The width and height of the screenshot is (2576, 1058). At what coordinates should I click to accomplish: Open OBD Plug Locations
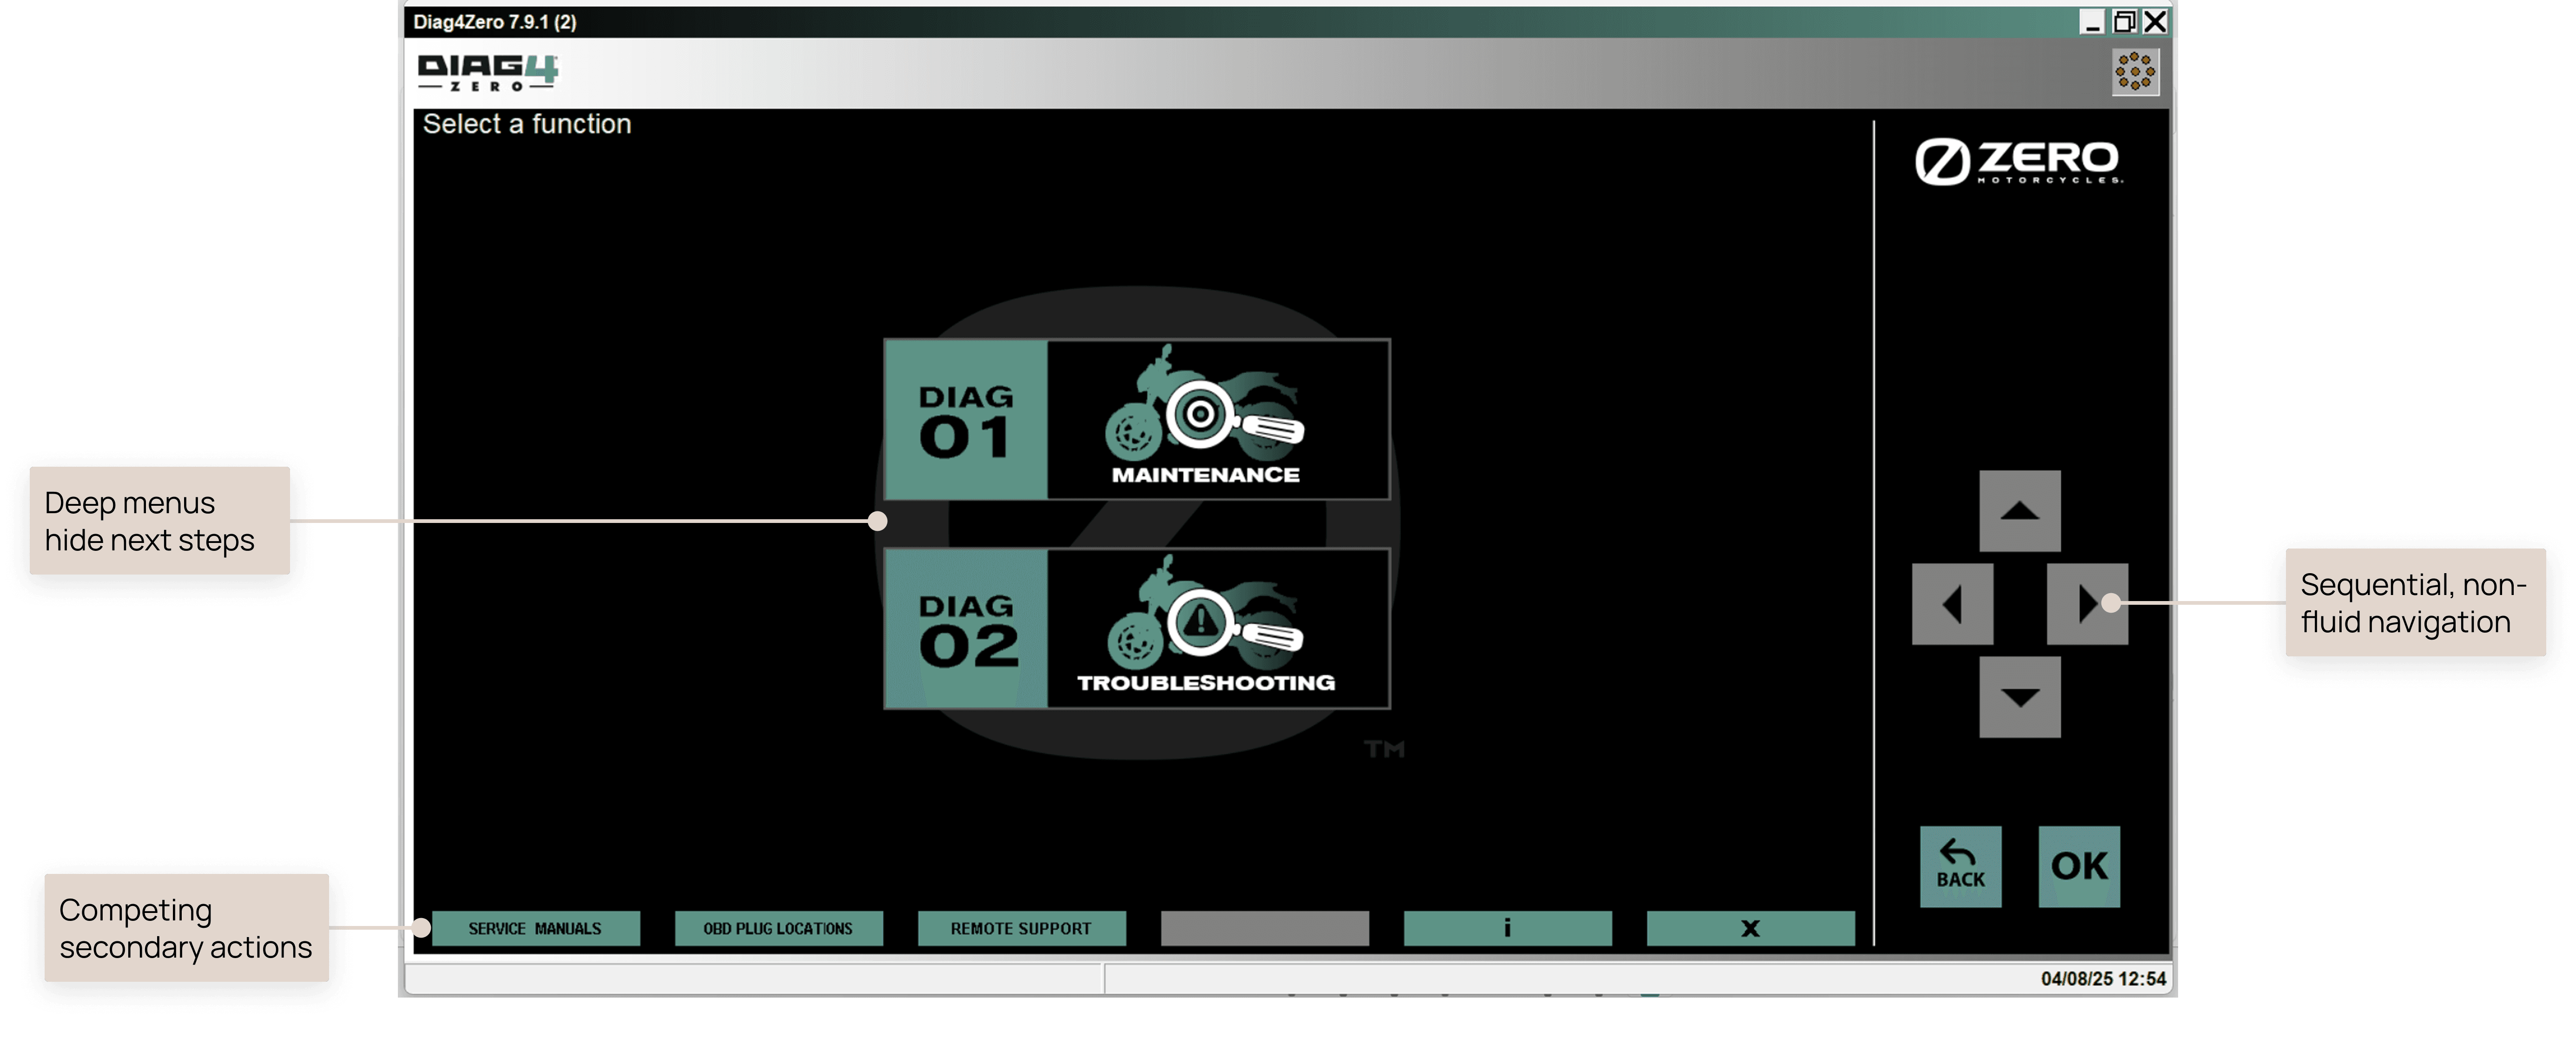click(778, 928)
